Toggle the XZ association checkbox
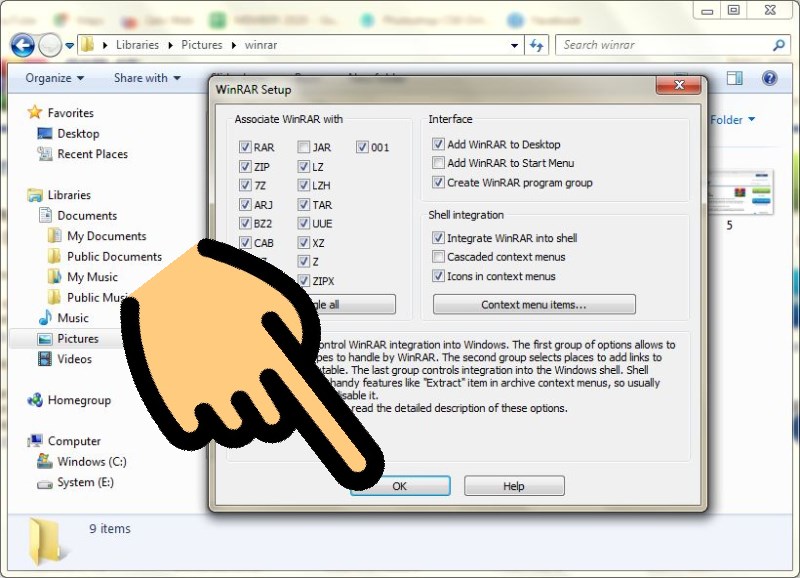Screen dimensions: 800x578 tap(304, 242)
